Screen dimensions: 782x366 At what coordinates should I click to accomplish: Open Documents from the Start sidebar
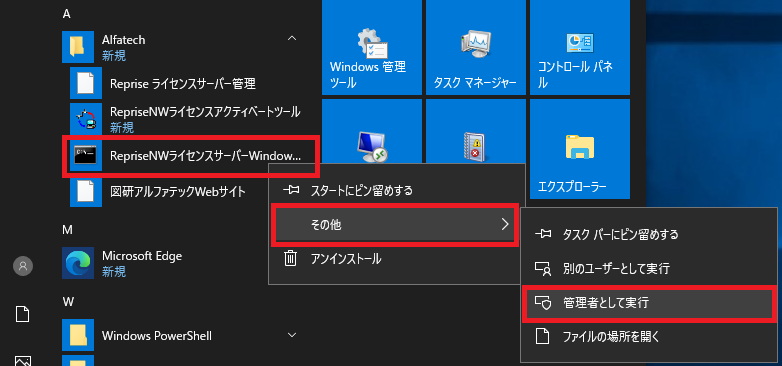coord(23,315)
